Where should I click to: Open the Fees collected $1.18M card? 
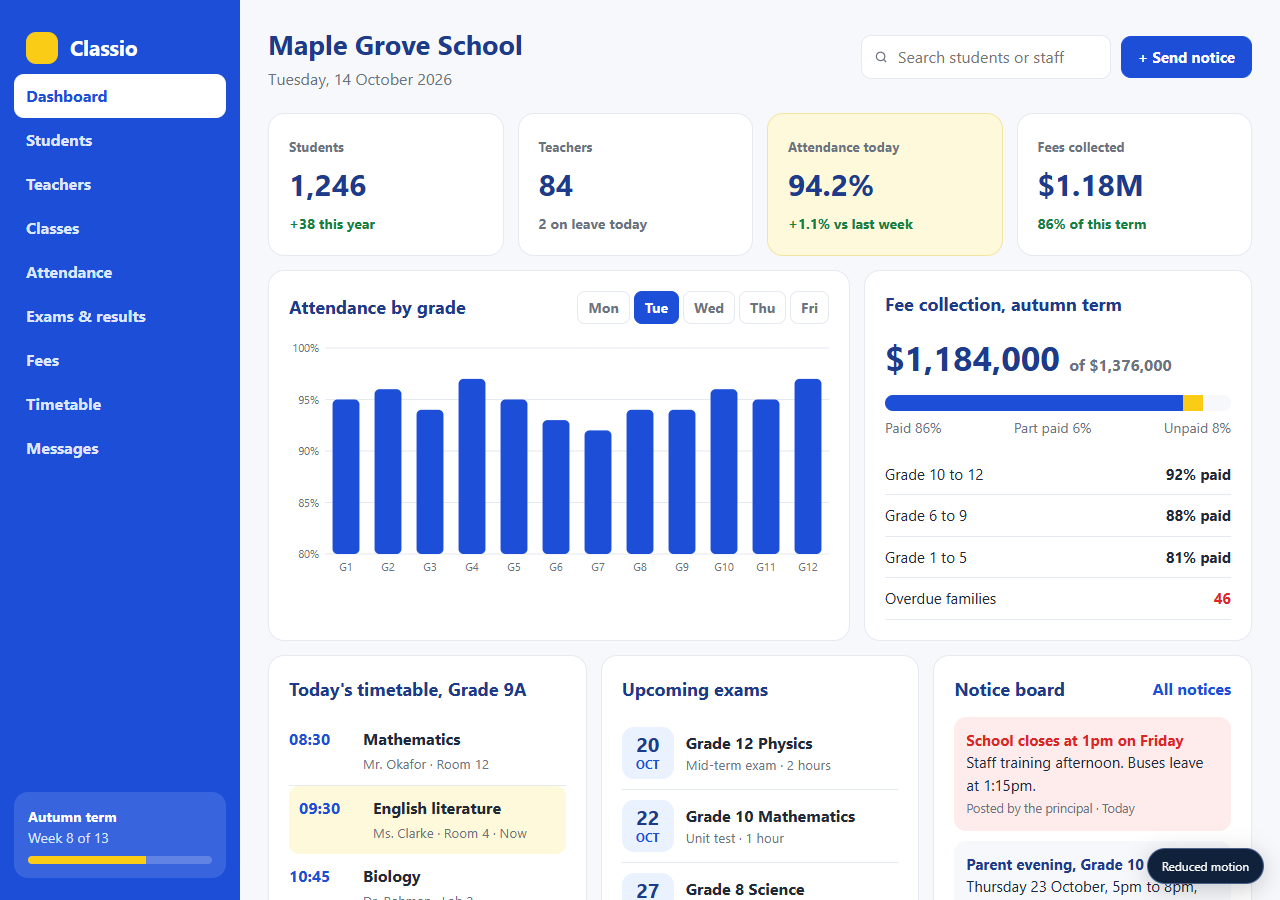tap(1134, 184)
